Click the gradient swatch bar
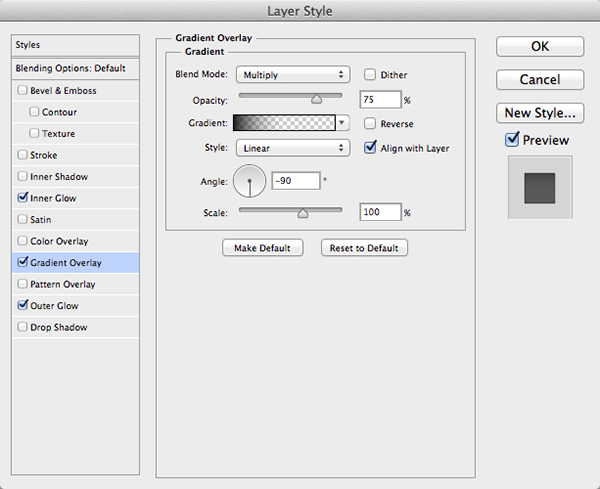The width and height of the screenshot is (600, 489). [x=284, y=123]
